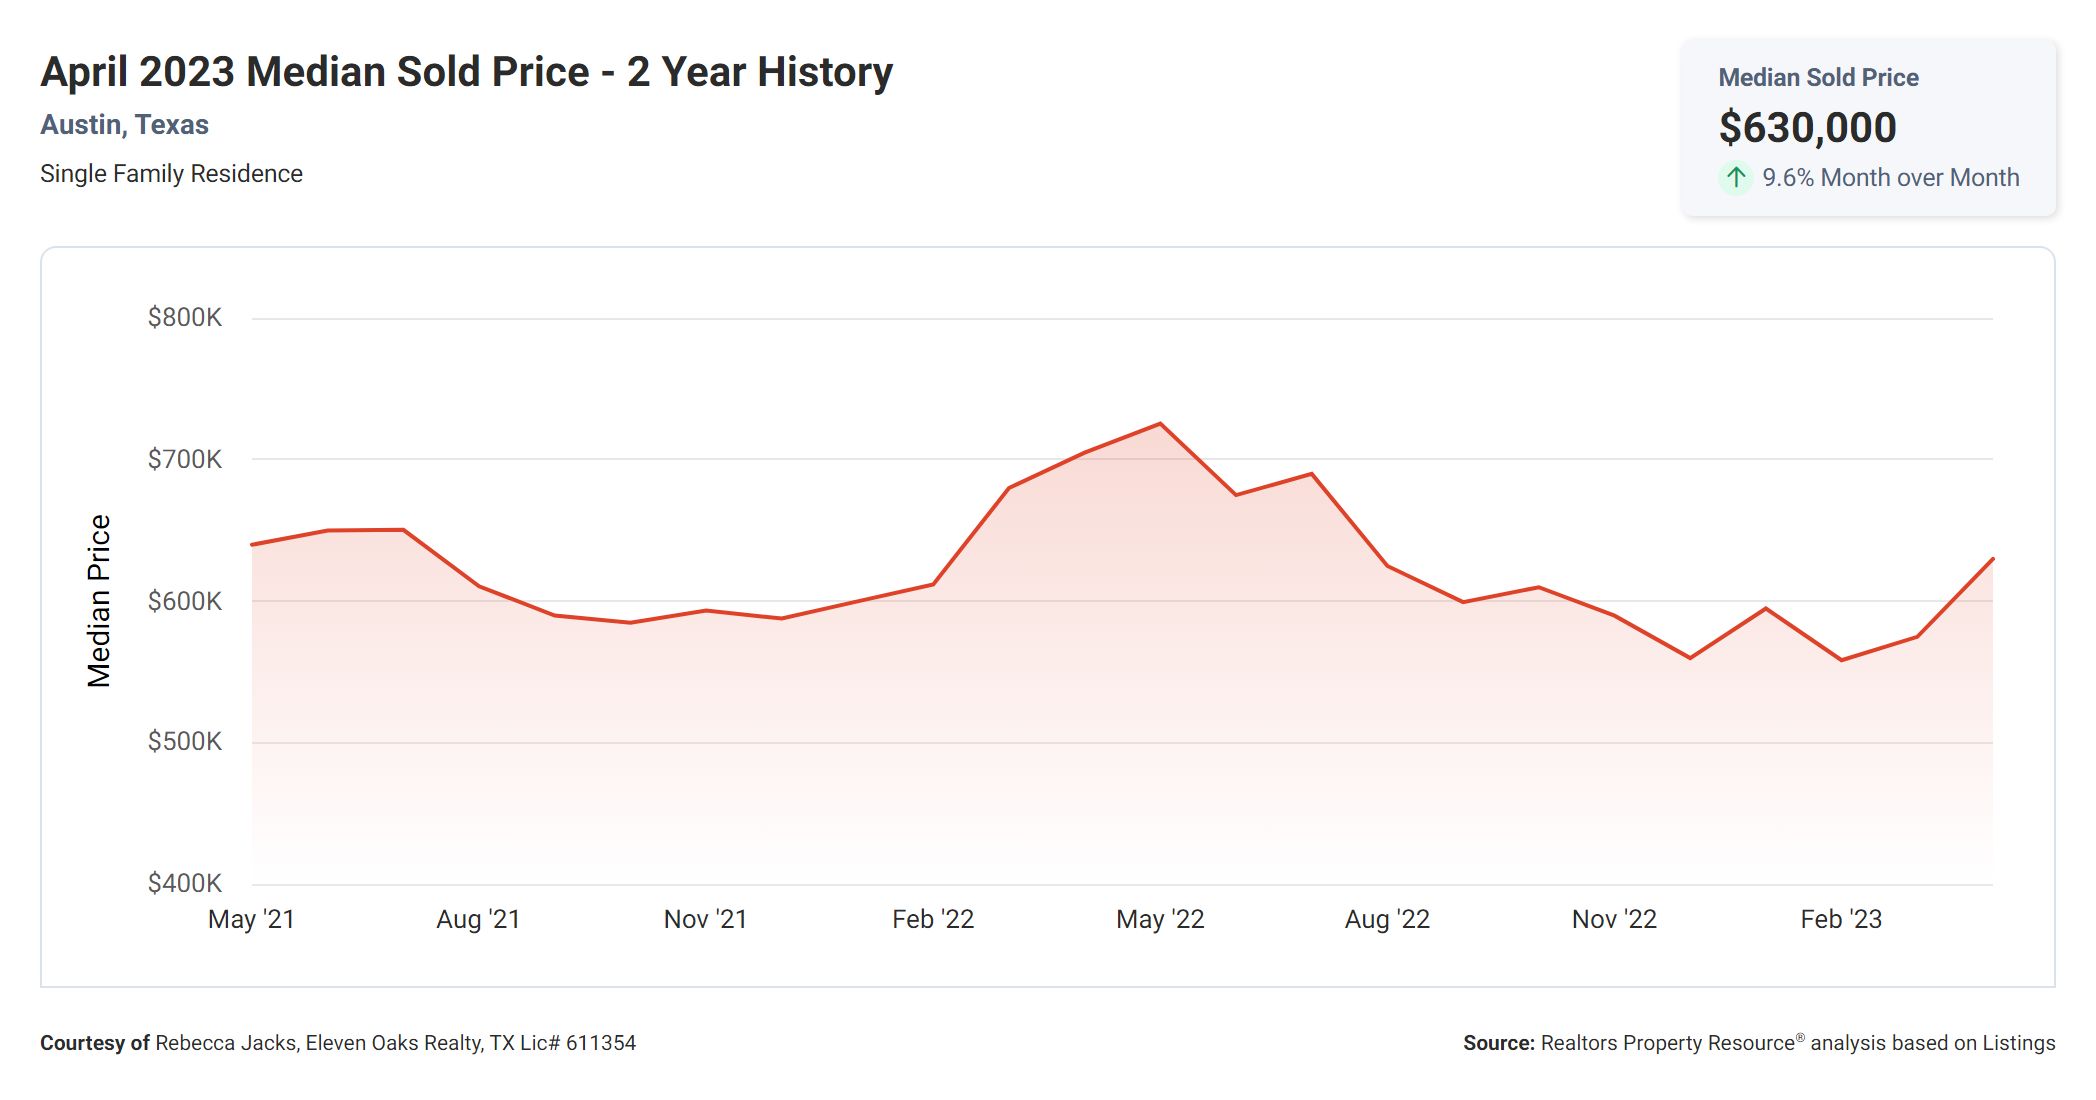Select the May '21 x-axis label
This screenshot has width=2096, height=1100.
(x=251, y=919)
